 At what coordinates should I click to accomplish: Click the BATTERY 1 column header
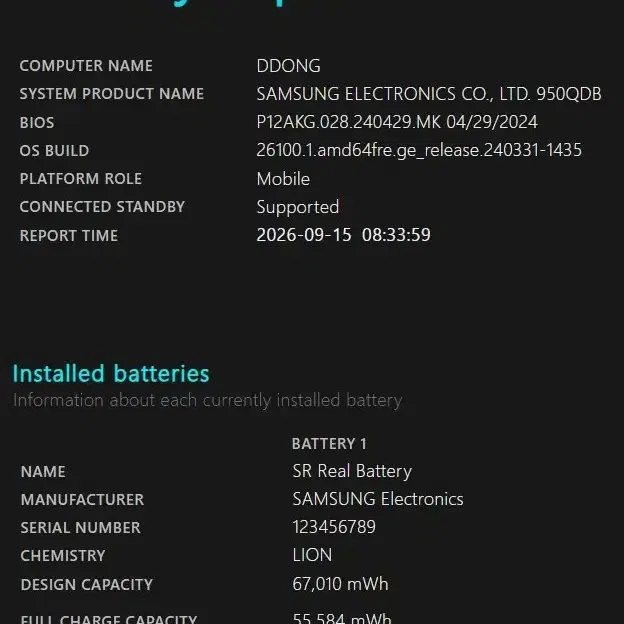tap(329, 444)
